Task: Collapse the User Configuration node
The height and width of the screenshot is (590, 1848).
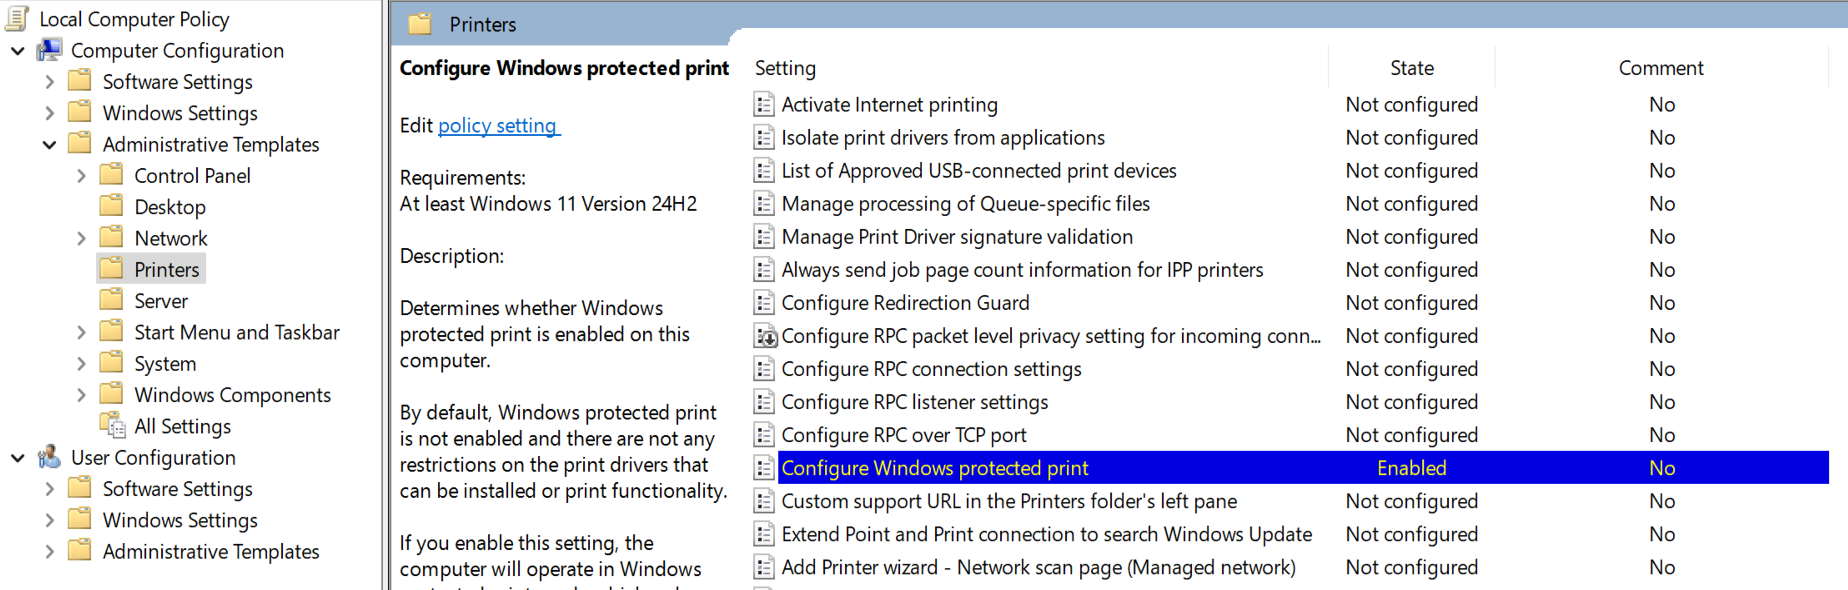Action: pos(18,457)
